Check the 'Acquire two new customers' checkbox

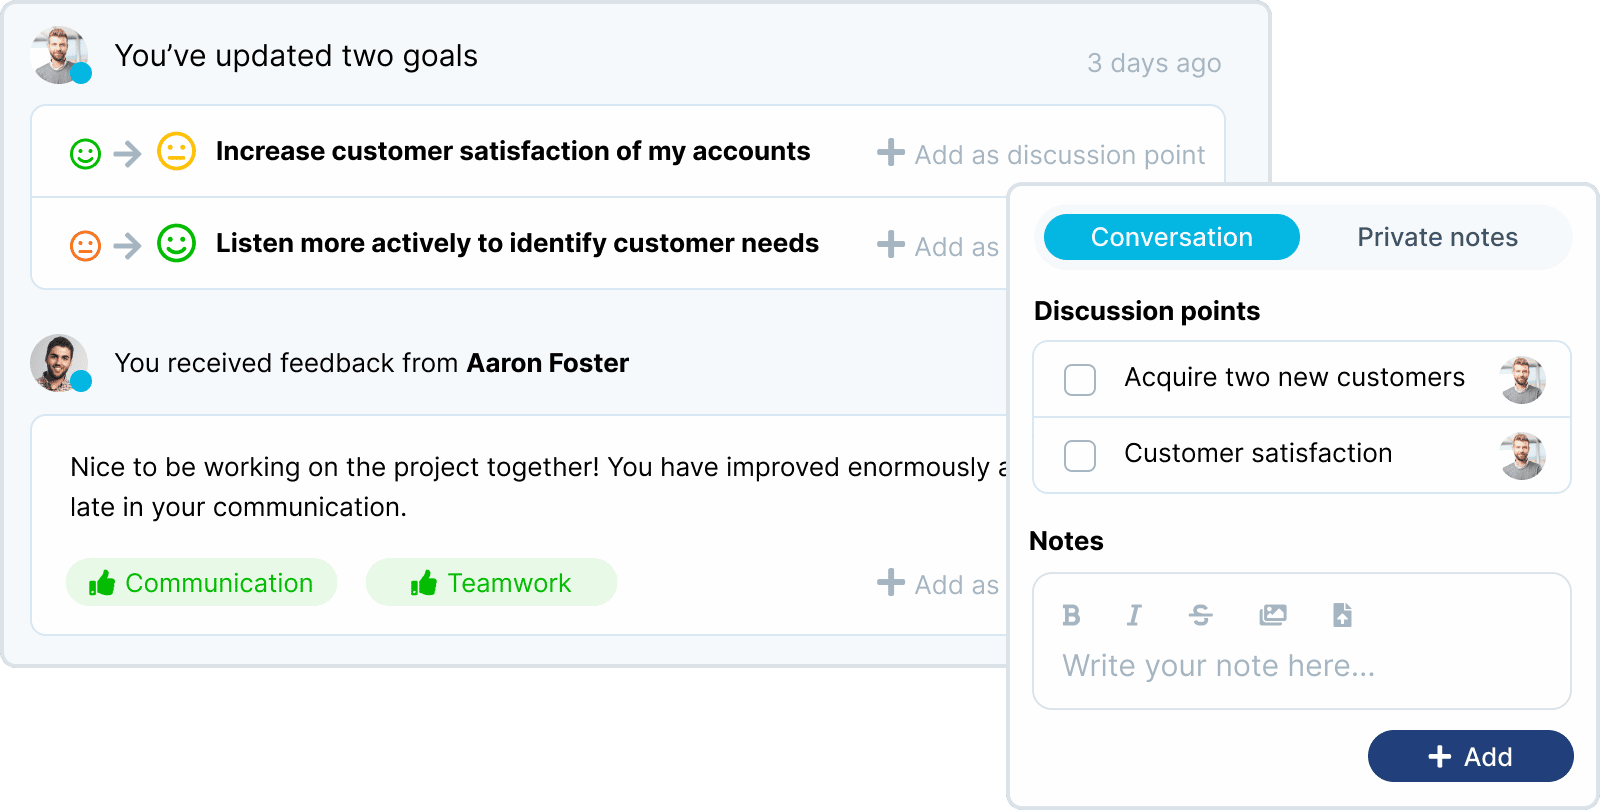tap(1080, 380)
